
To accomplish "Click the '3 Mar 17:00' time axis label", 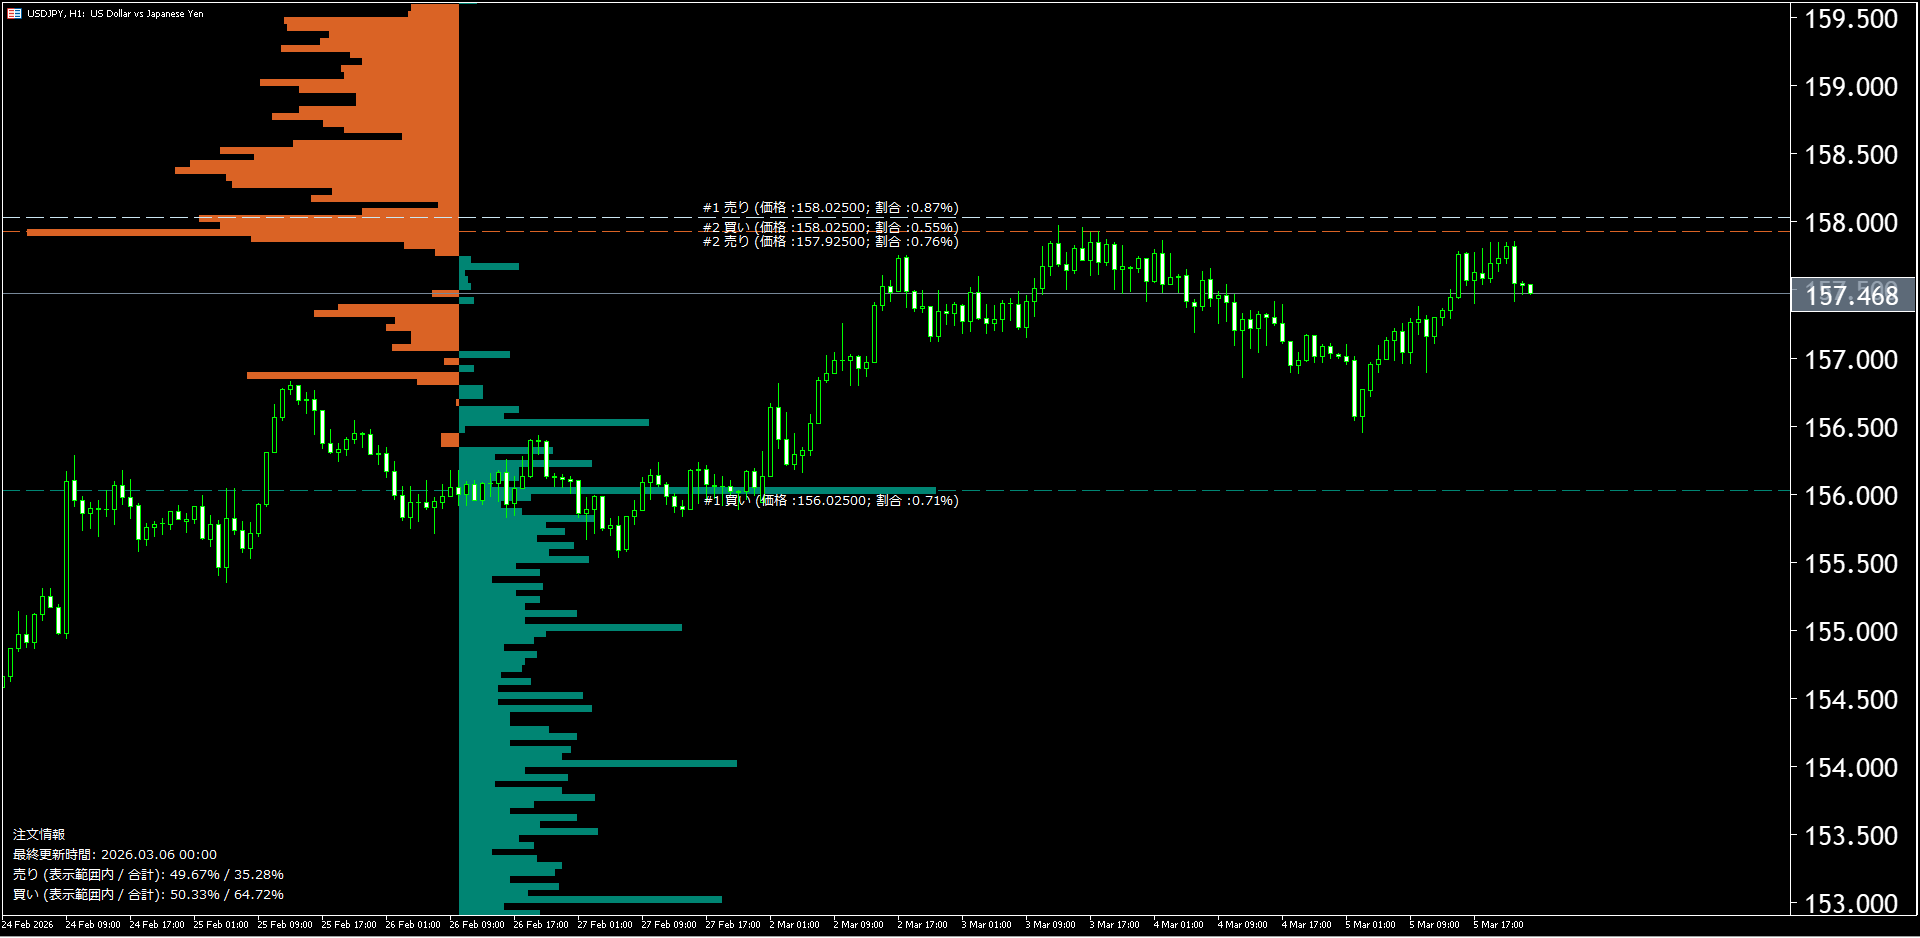I will [x=1115, y=925].
